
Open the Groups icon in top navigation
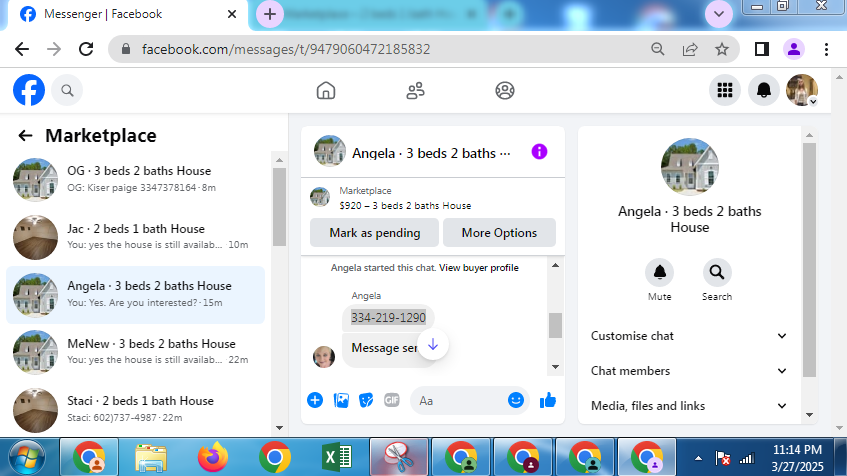point(505,90)
